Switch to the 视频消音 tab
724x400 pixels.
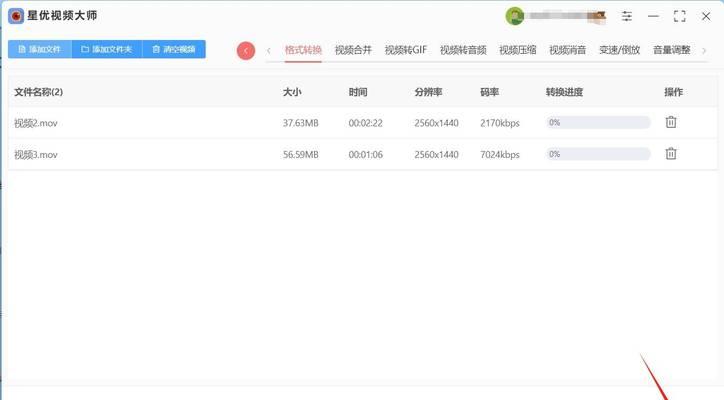[x=567, y=50]
